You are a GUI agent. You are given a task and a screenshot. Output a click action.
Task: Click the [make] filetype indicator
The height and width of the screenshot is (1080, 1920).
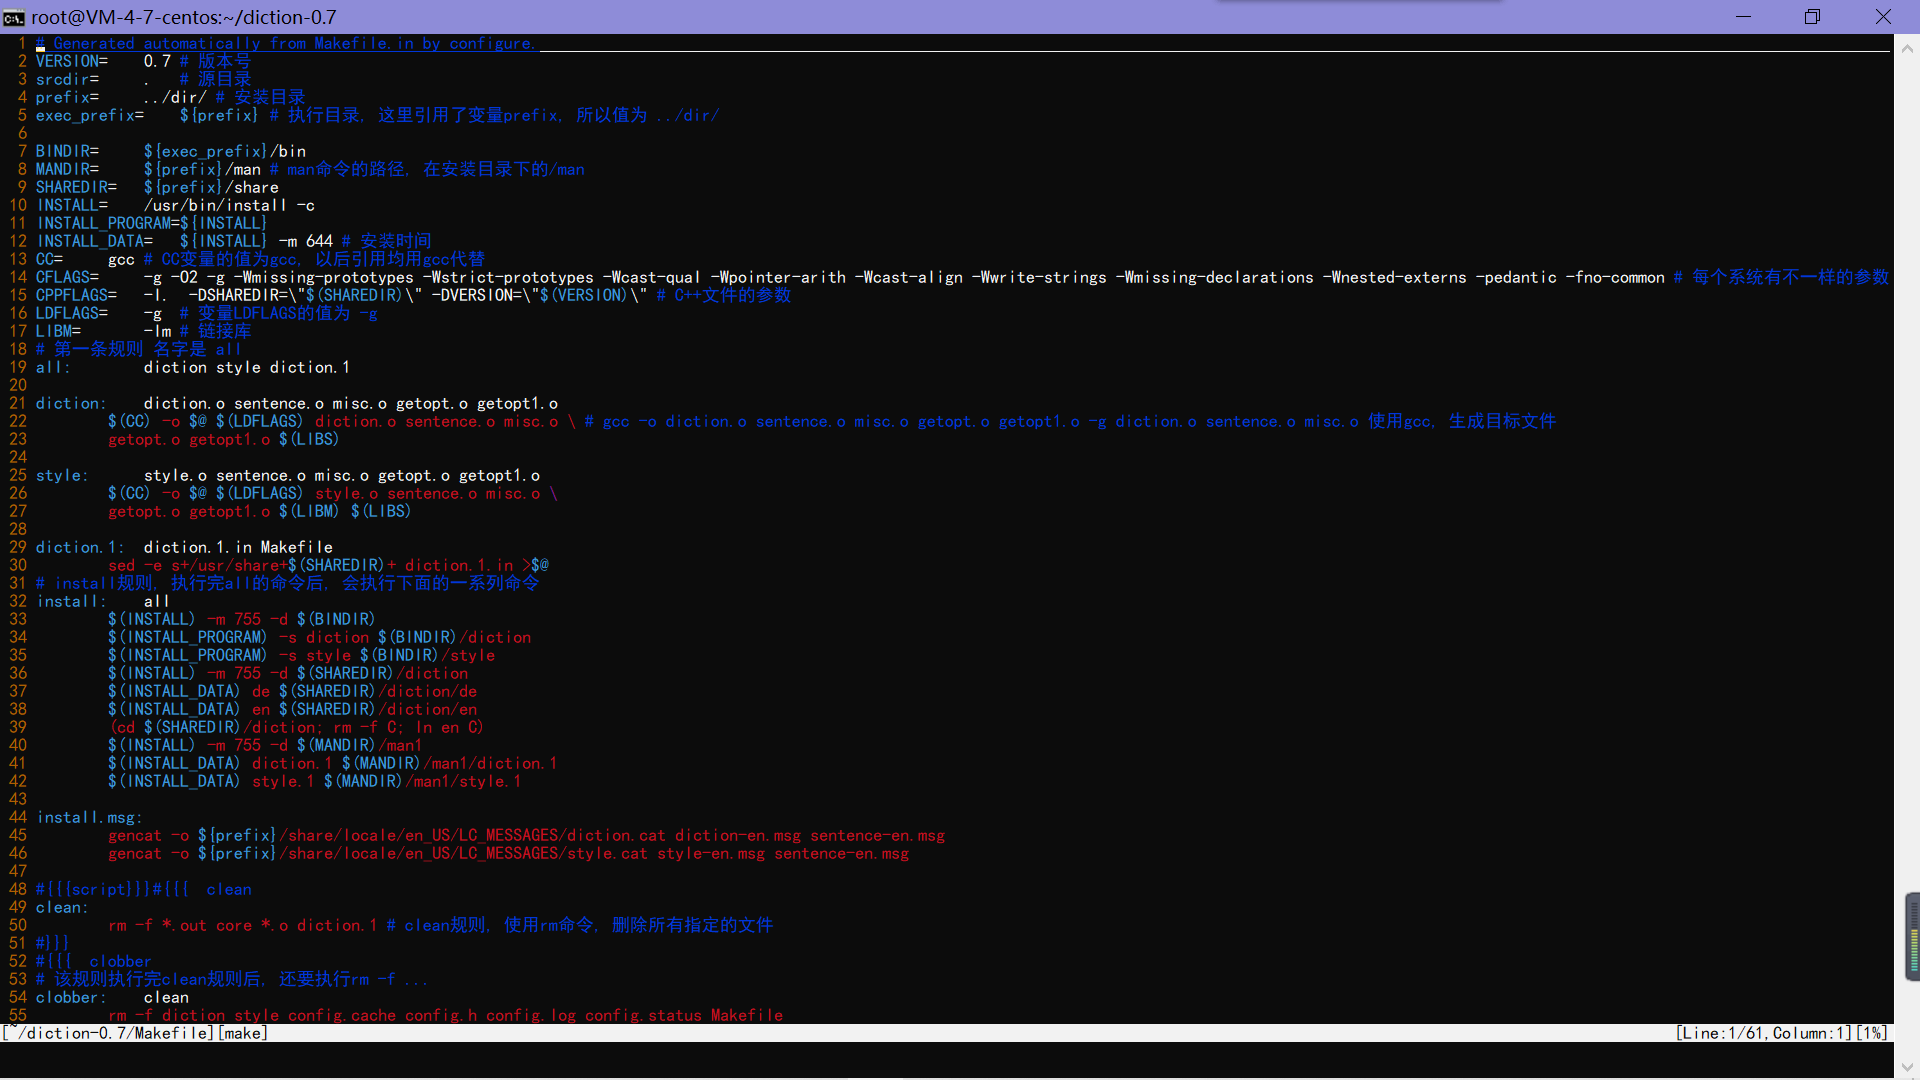[x=243, y=1033]
